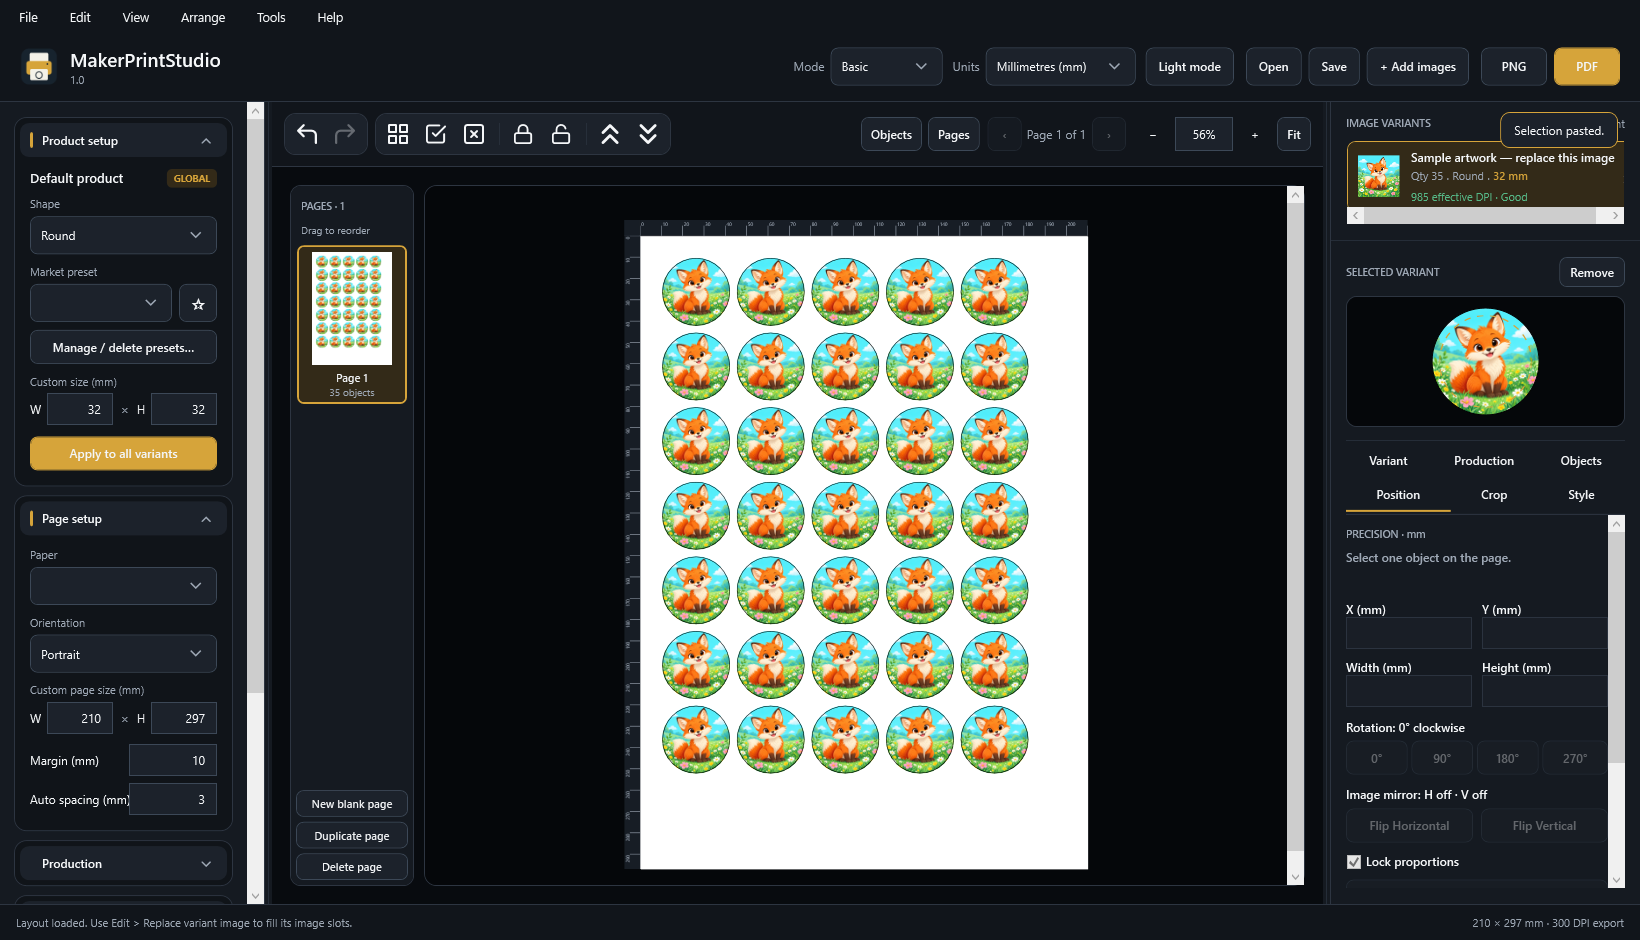Click the Duplicate page button
The height and width of the screenshot is (940, 1640).
[352, 836]
